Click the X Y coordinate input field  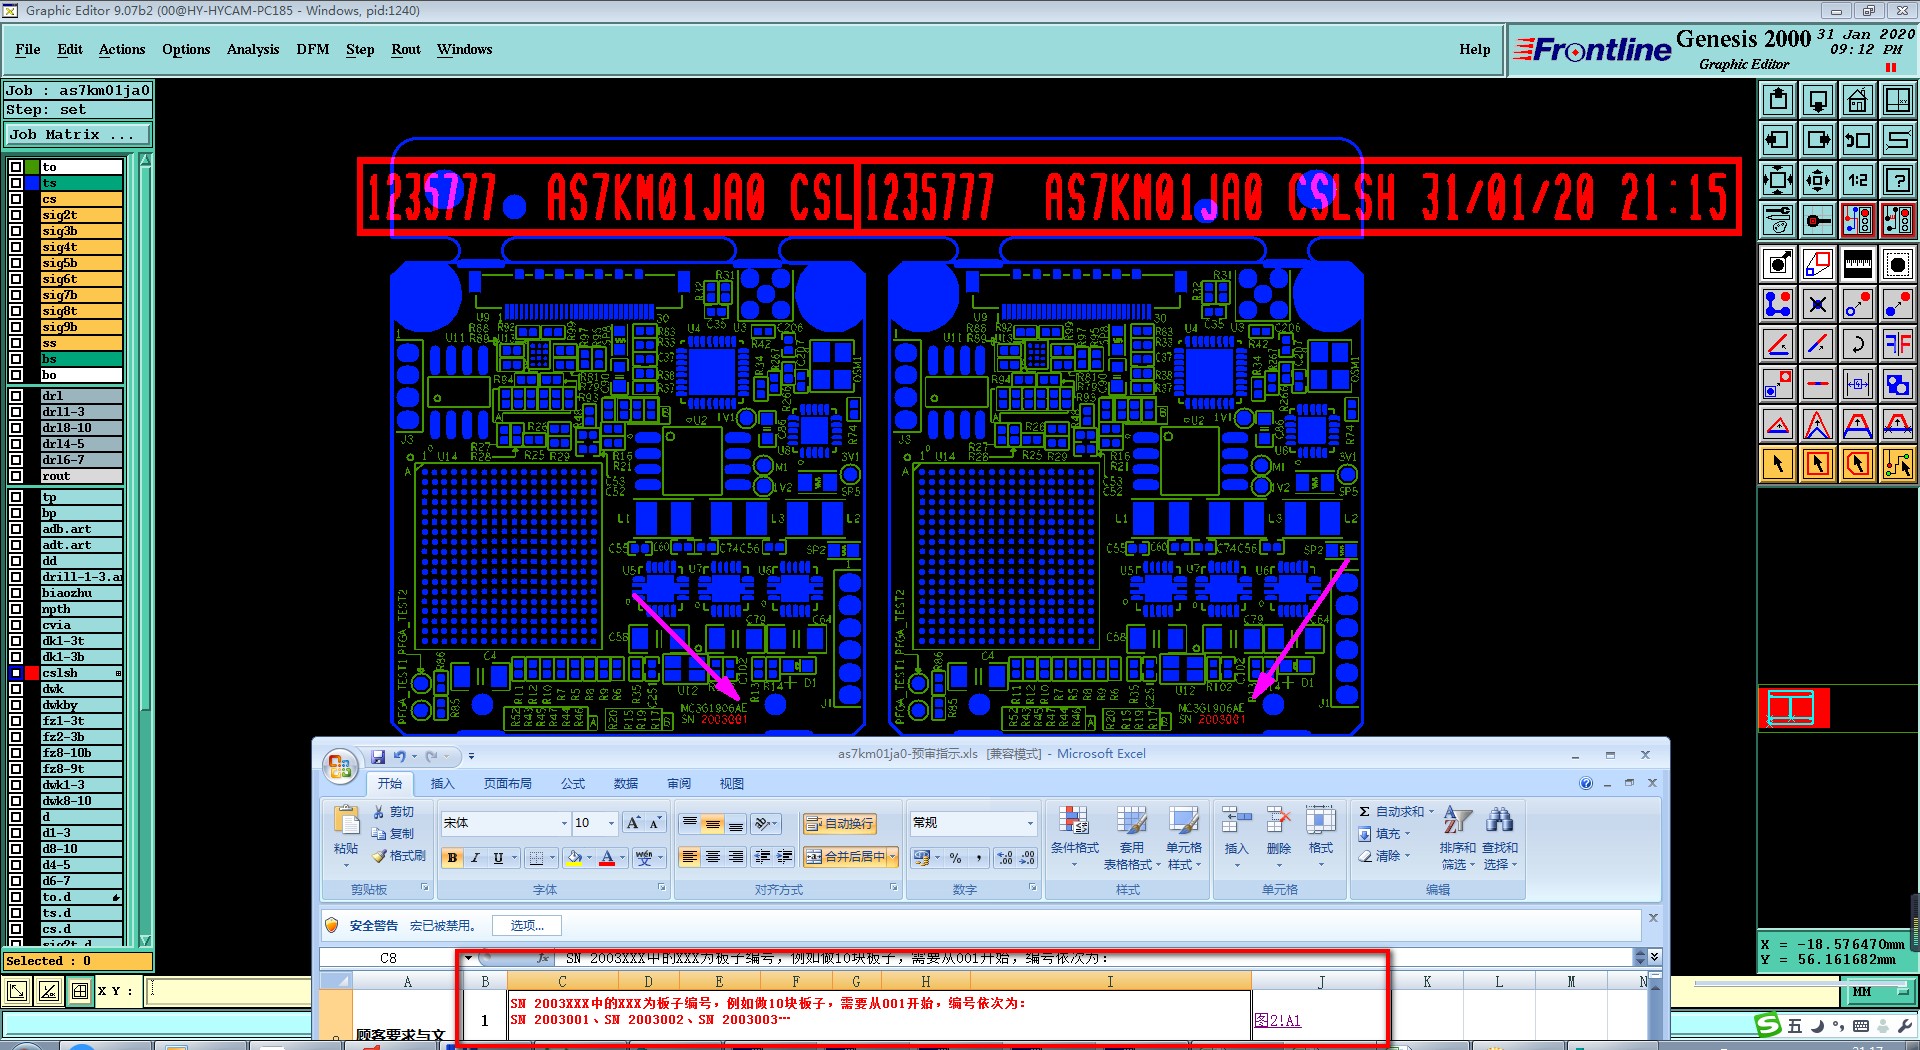(x=229, y=991)
